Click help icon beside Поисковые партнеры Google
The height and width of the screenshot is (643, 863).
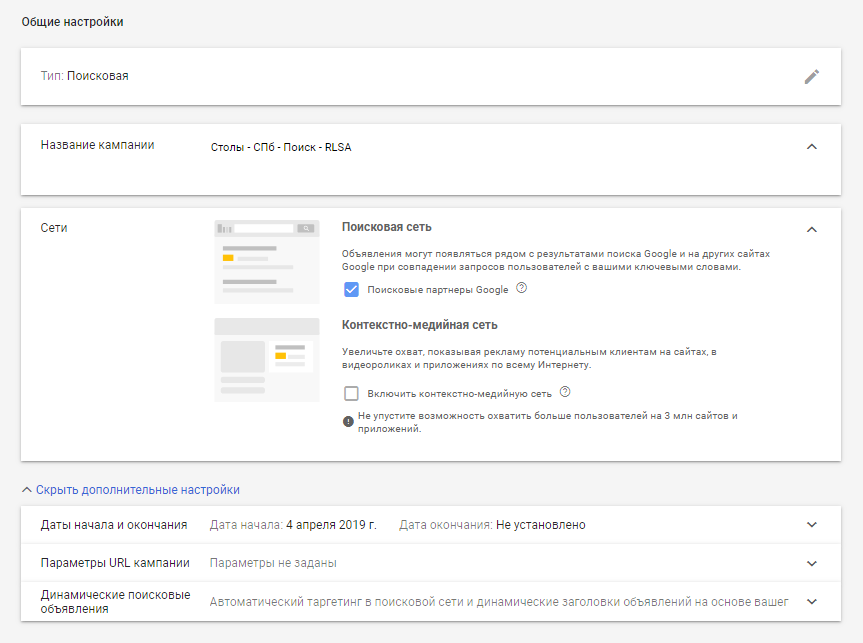click(x=521, y=289)
